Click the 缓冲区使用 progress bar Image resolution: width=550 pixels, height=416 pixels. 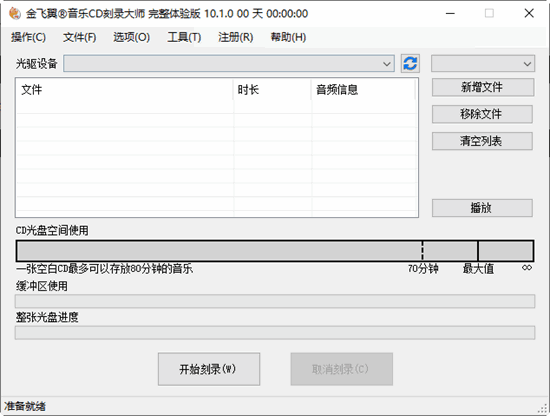275,301
